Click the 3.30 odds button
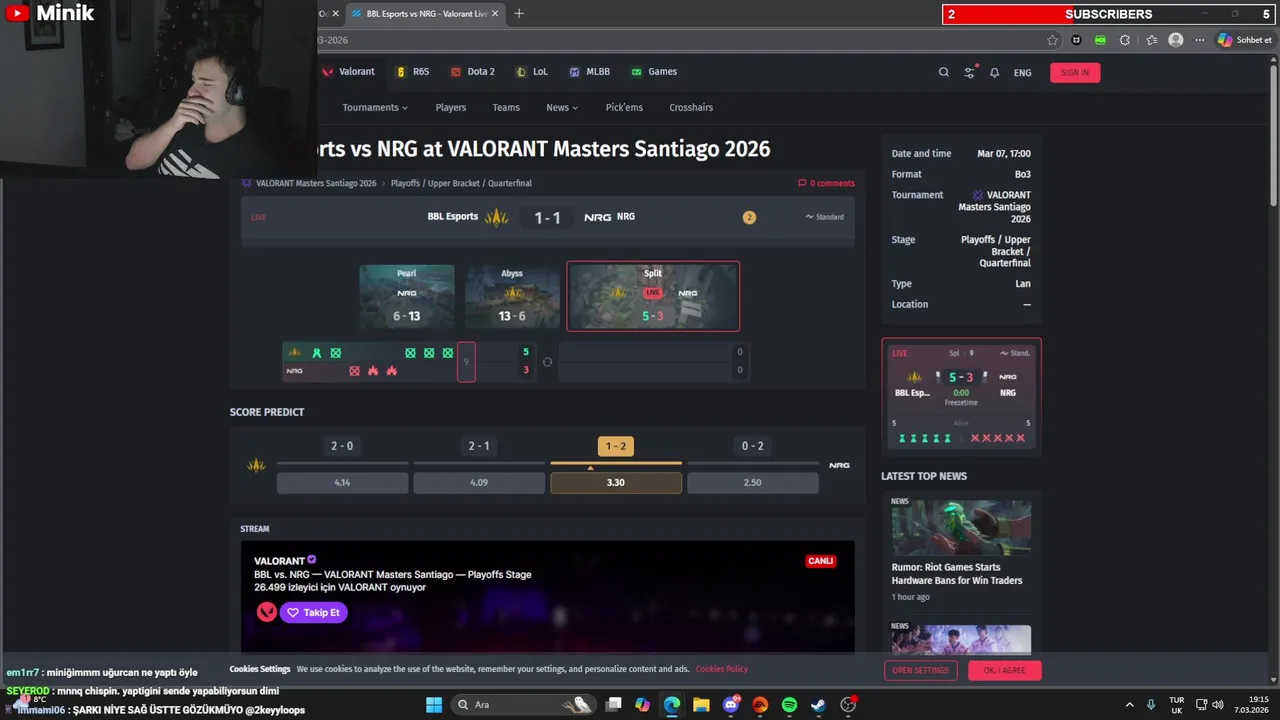Screen dimensions: 1280x720 point(616,482)
